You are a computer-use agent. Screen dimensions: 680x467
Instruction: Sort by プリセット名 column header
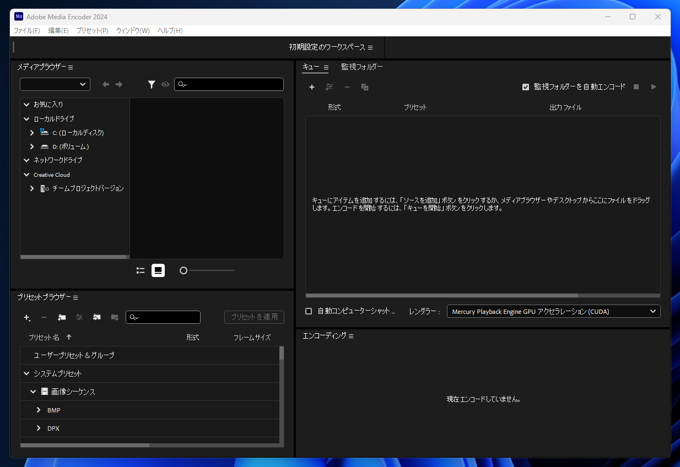click(x=44, y=337)
